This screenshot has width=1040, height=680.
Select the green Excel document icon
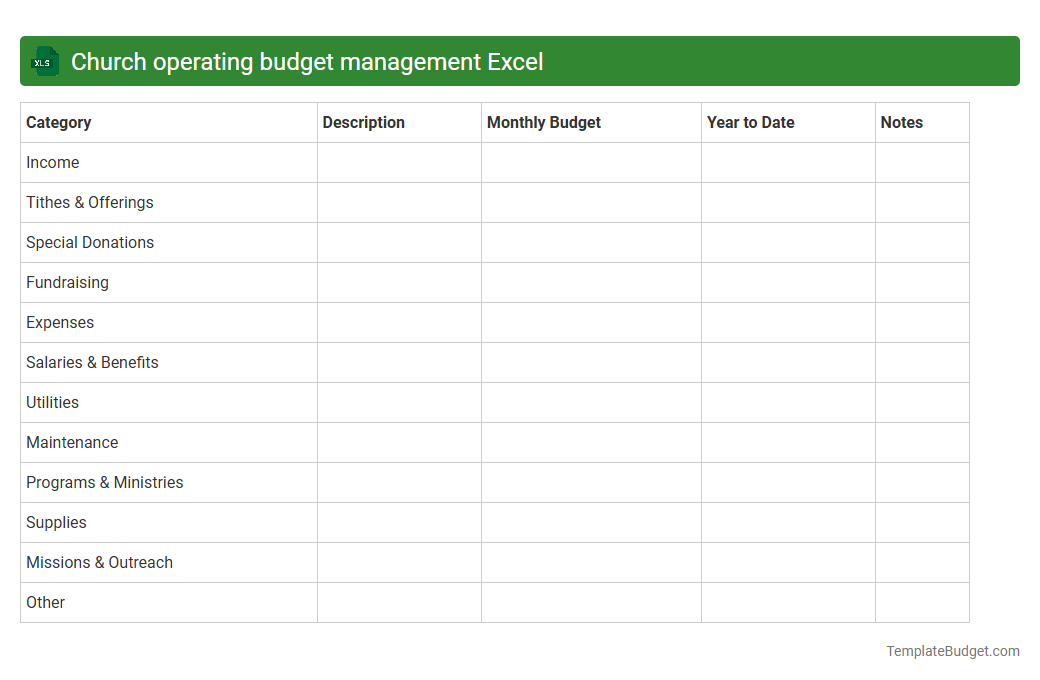pyautogui.click(x=44, y=61)
